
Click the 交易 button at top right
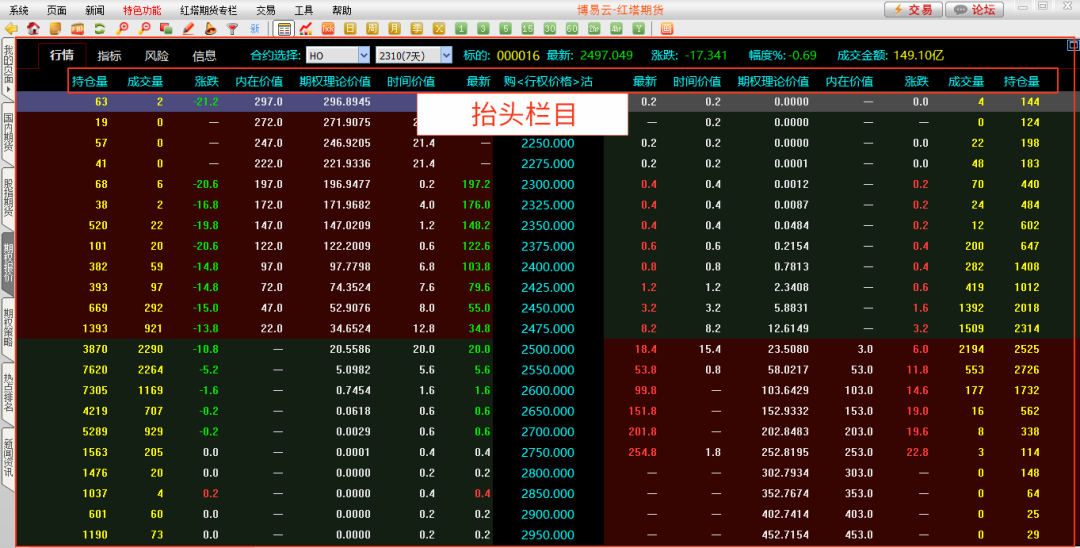tap(912, 9)
